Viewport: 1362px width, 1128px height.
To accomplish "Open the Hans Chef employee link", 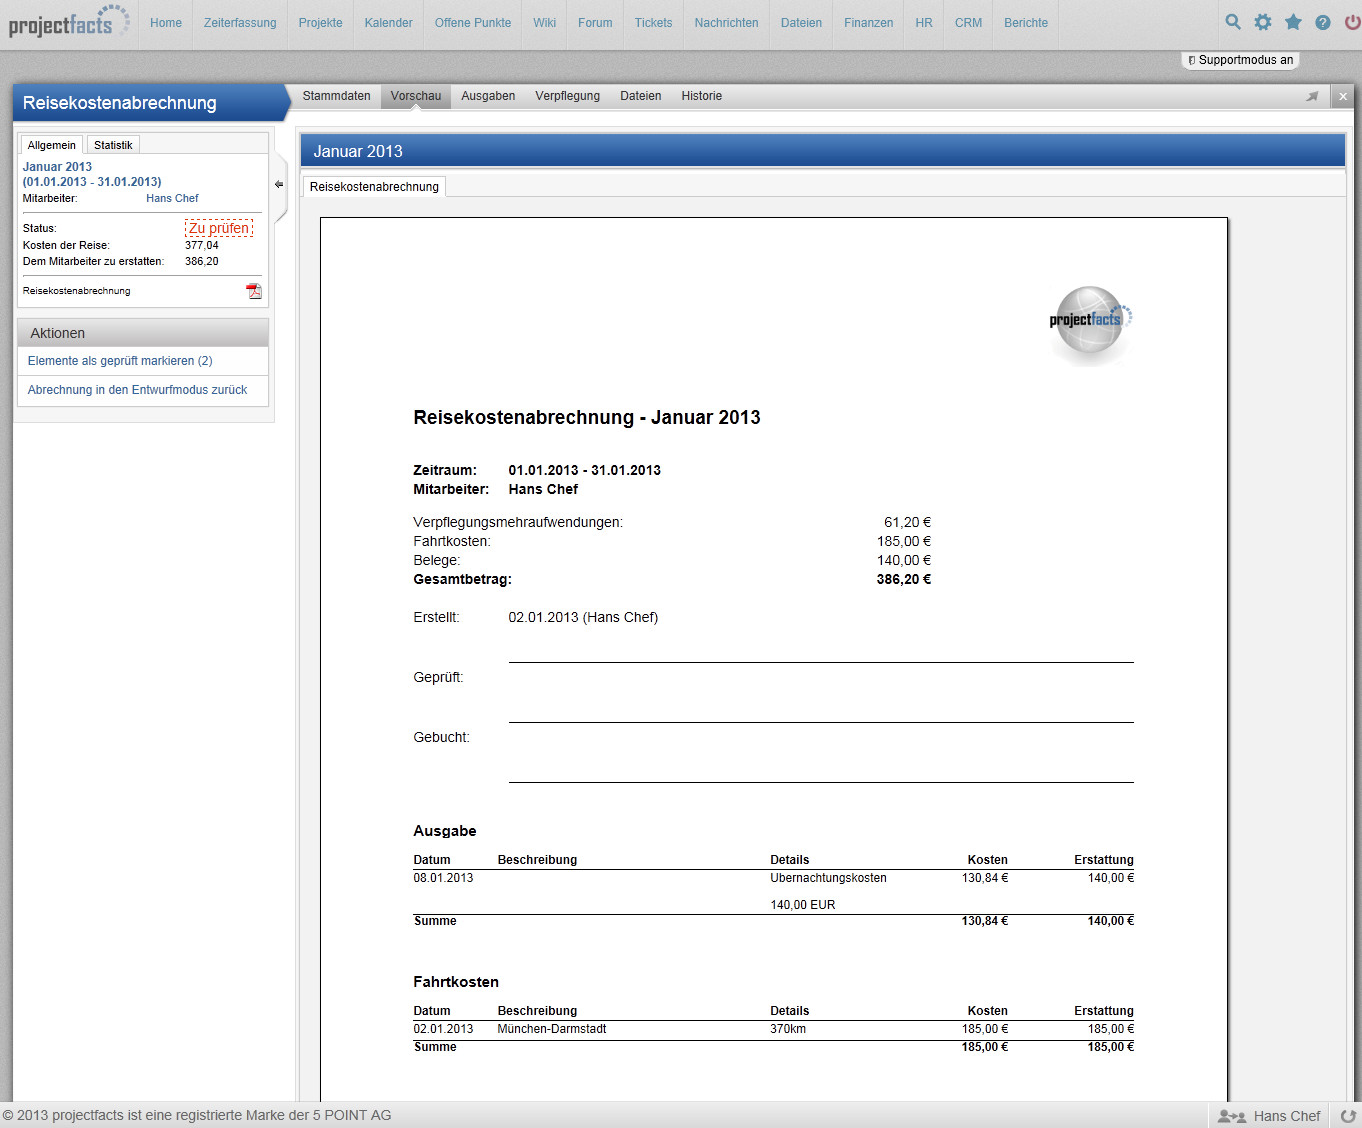I will [x=172, y=198].
